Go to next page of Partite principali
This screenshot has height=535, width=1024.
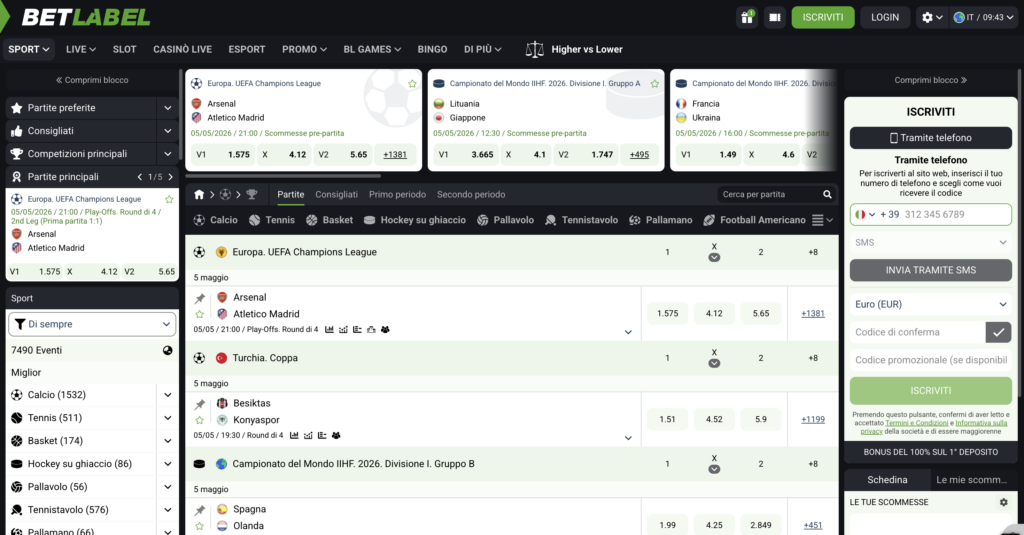[171, 177]
